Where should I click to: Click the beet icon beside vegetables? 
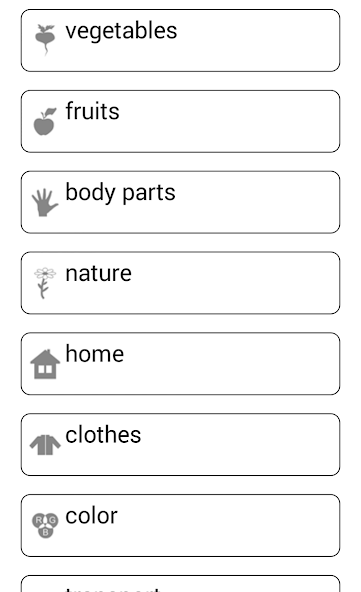45,40
